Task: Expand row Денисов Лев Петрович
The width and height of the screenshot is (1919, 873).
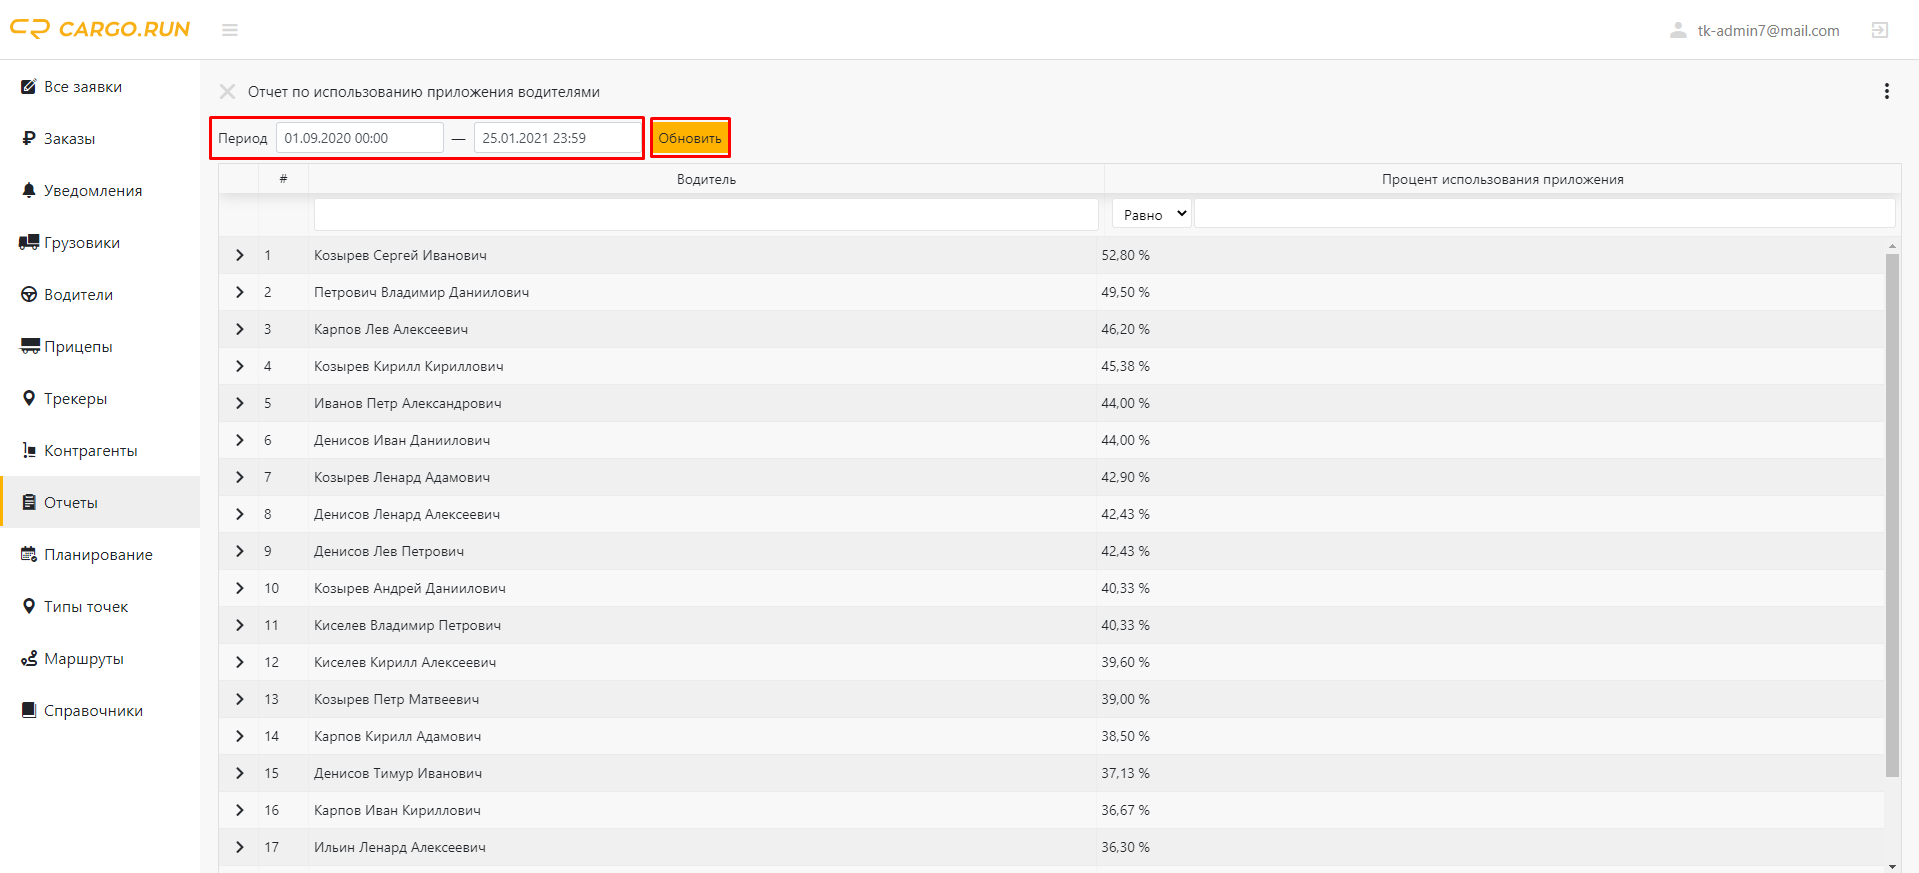Action: pos(239,551)
